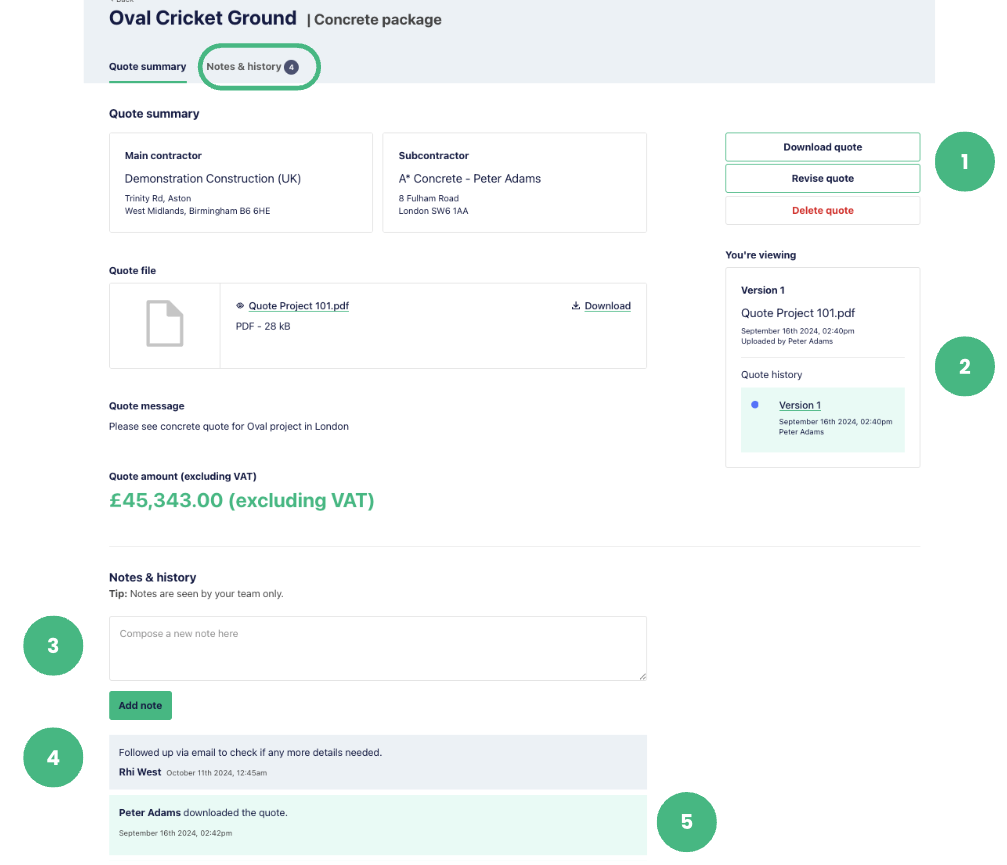Click the Oval Cricket Ground page title
Viewport: 1007px width, 865px height.
[x=203, y=18]
